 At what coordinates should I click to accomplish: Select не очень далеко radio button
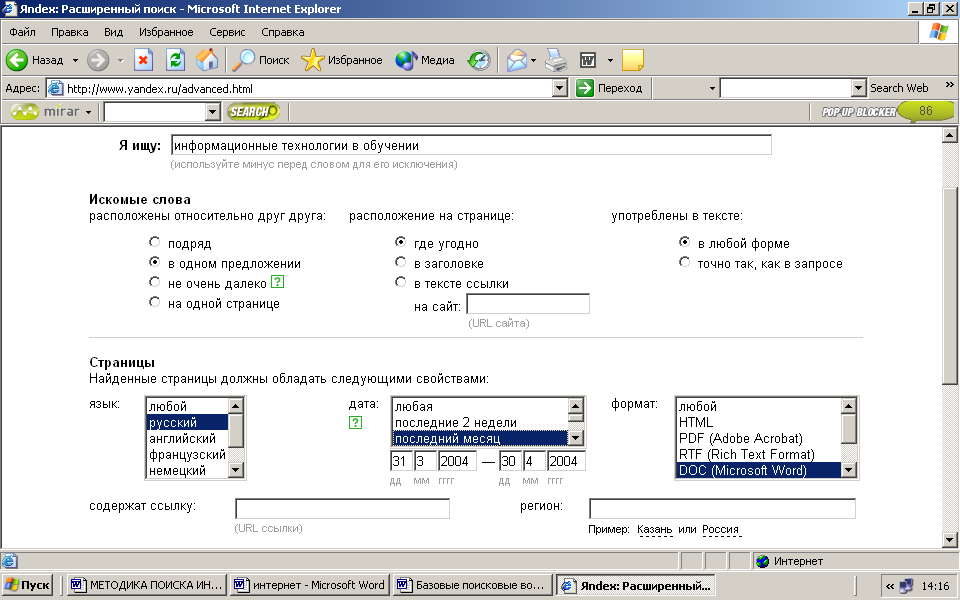[x=155, y=282]
